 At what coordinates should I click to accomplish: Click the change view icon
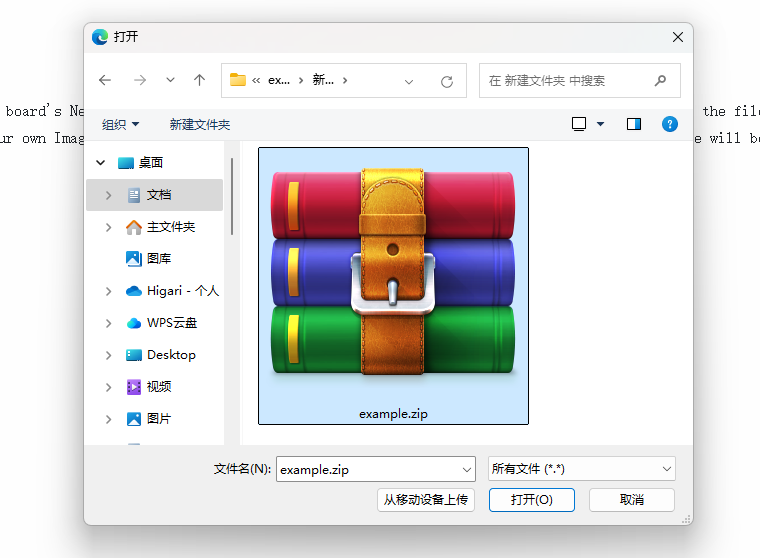point(579,124)
